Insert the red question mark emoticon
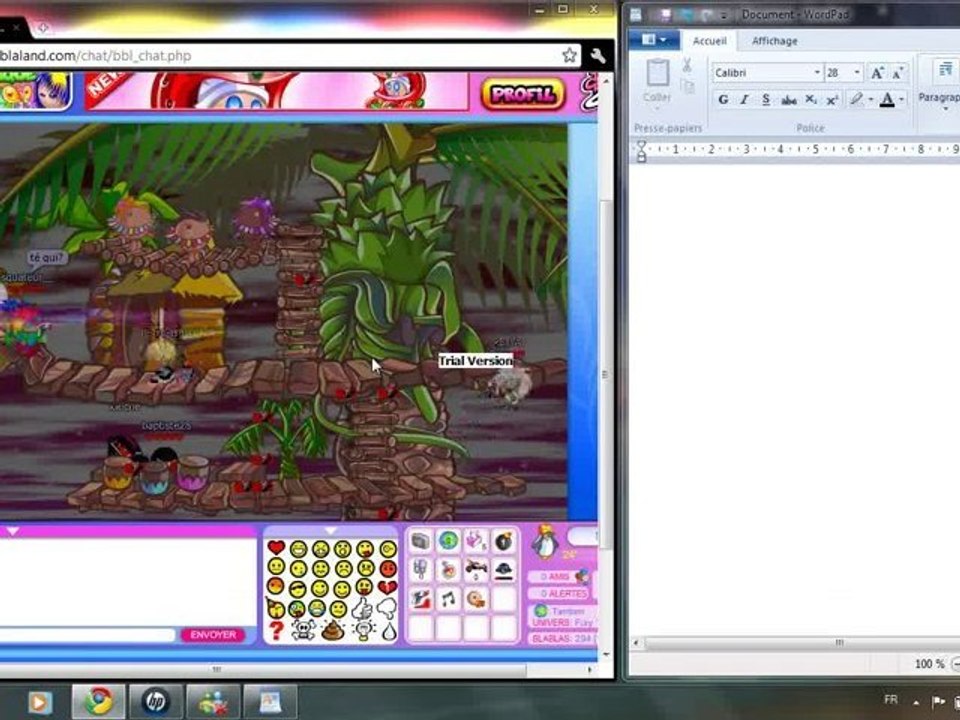Viewport: 960px width, 720px height. click(276, 630)
